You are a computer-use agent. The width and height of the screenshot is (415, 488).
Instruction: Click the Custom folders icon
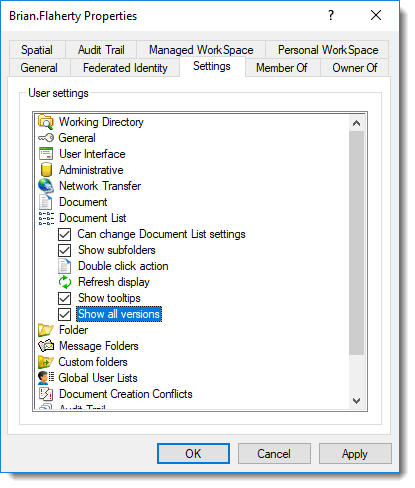pos(46,362)
